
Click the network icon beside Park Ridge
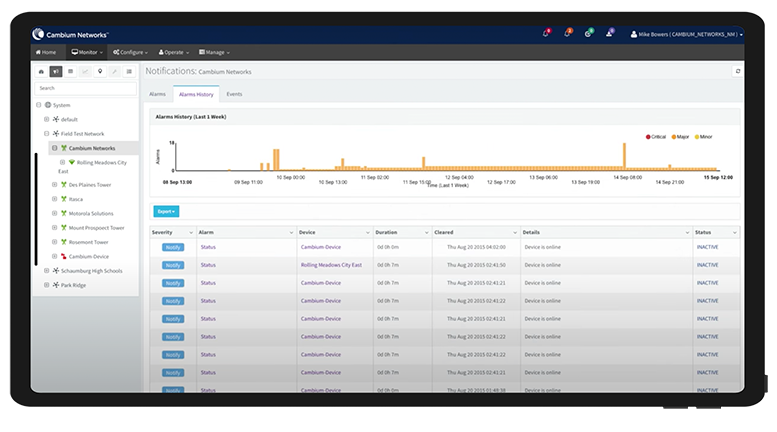[56, 285]
